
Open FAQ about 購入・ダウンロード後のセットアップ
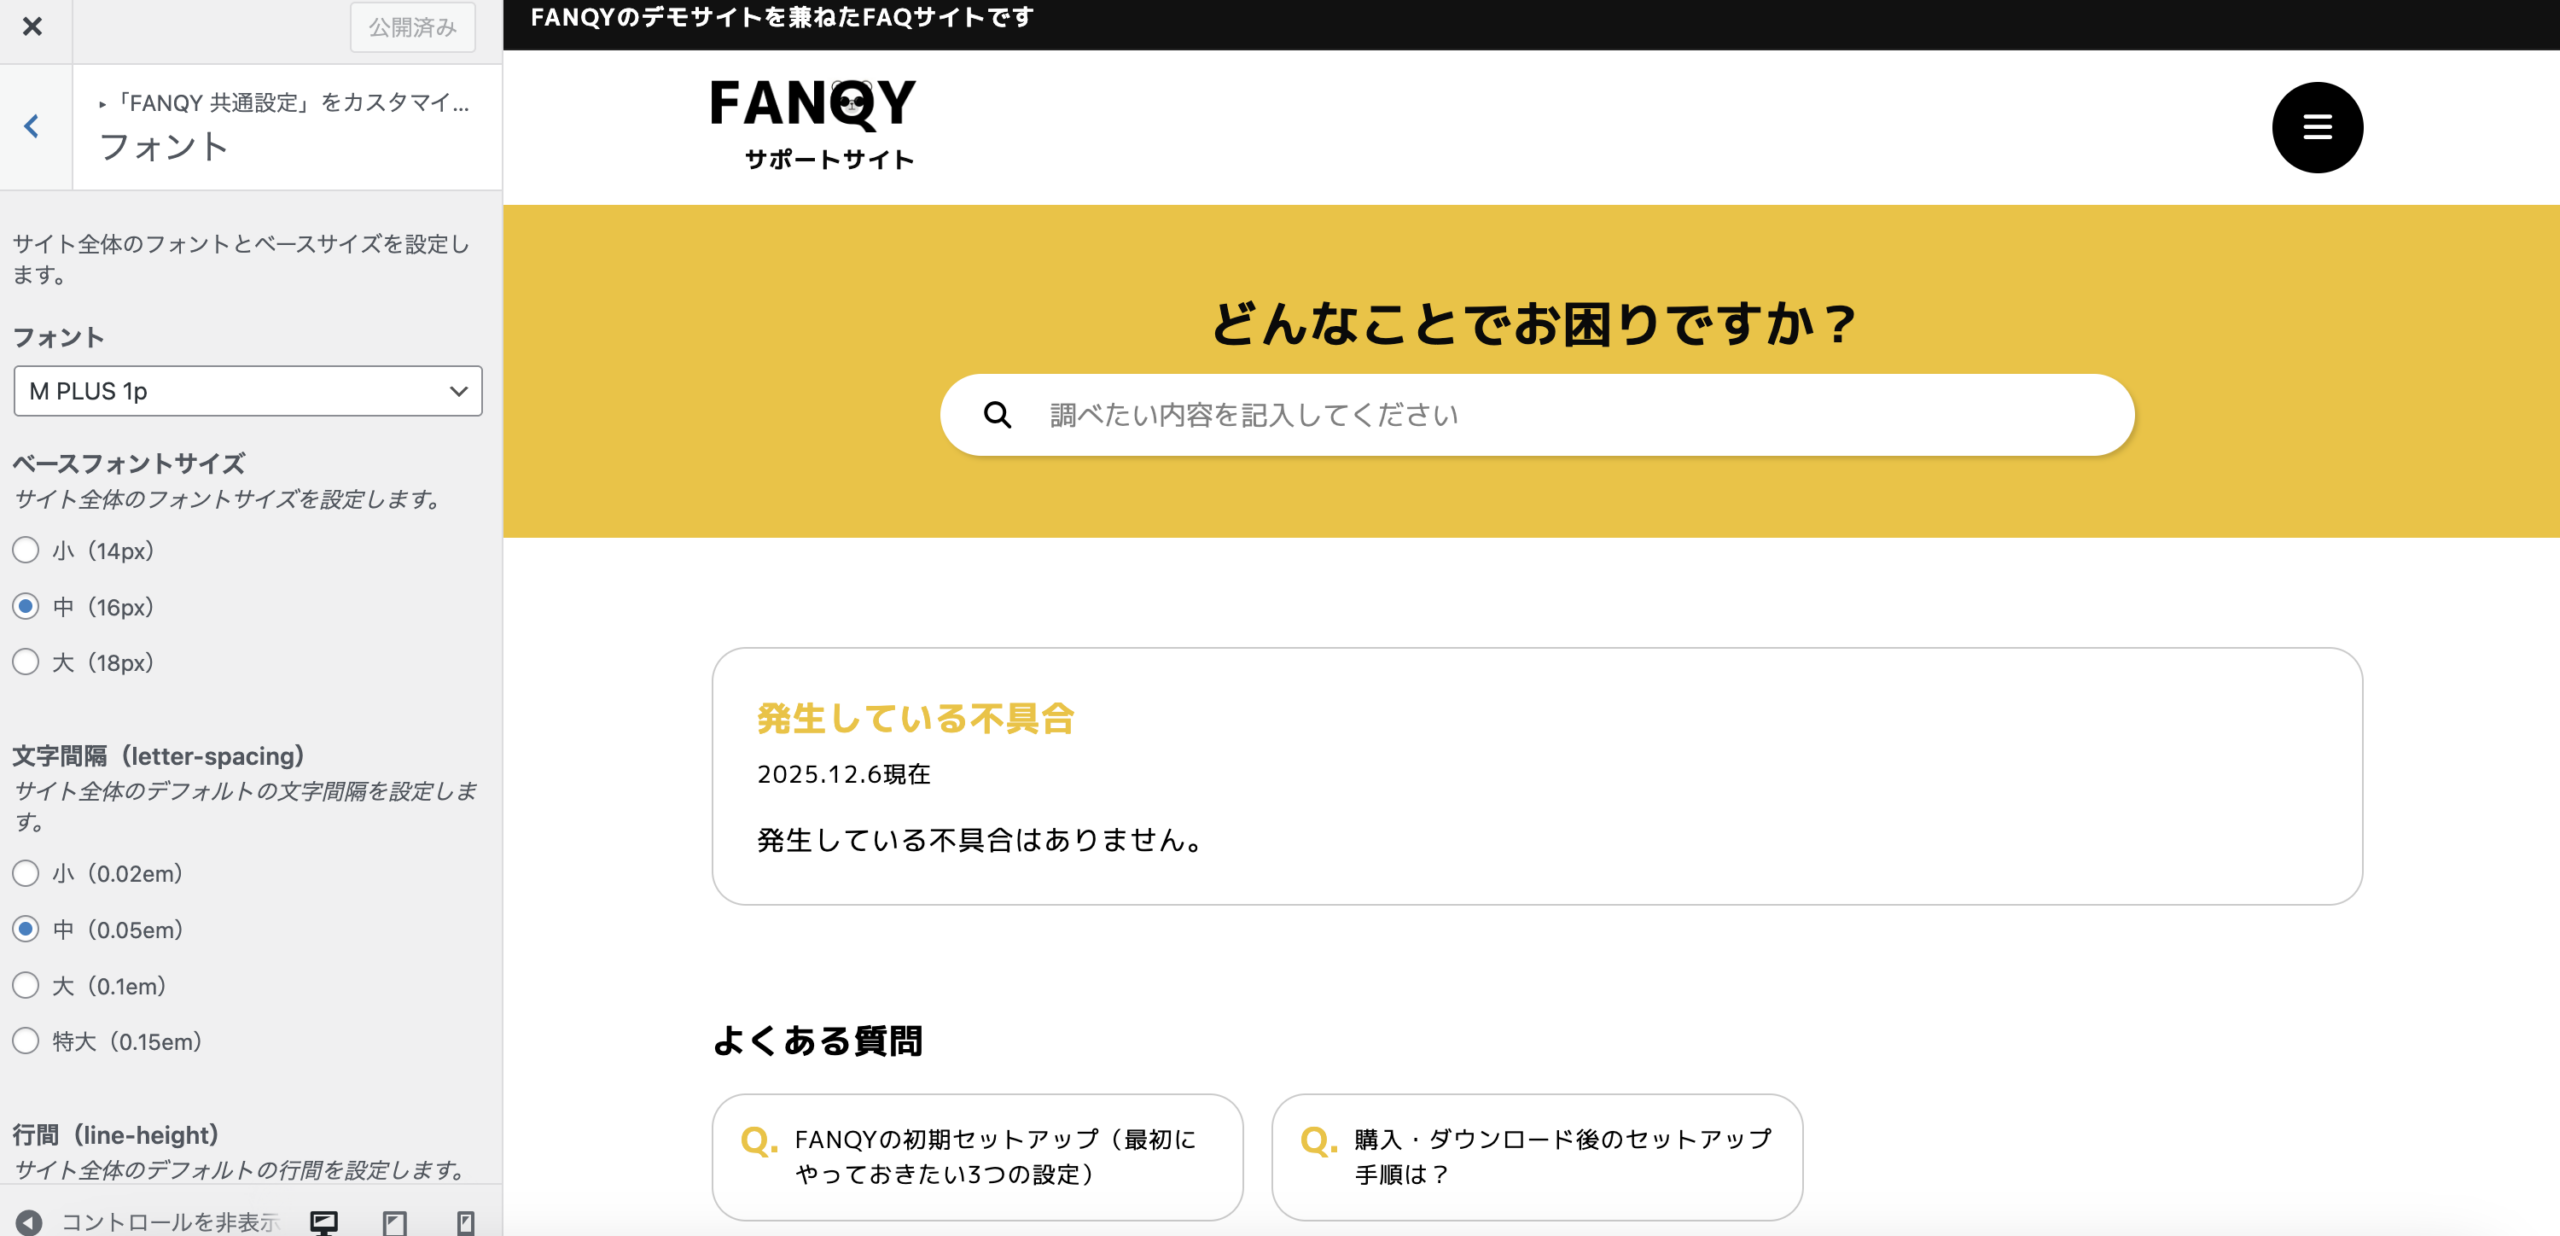click(x=1537, y=1157)
